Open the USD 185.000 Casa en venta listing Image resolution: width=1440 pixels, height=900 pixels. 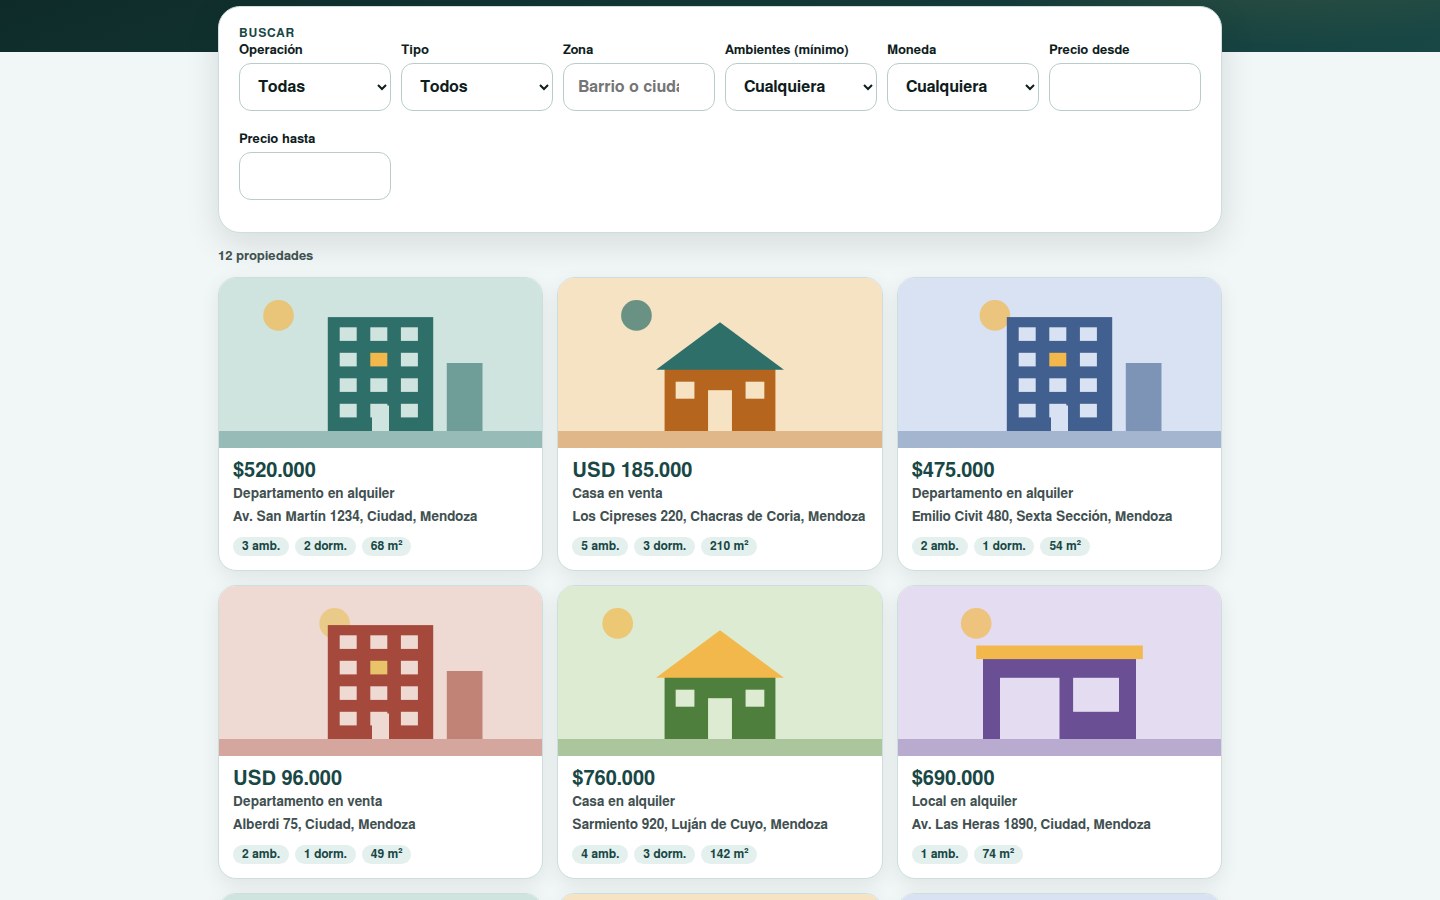(x=632, y=470)
